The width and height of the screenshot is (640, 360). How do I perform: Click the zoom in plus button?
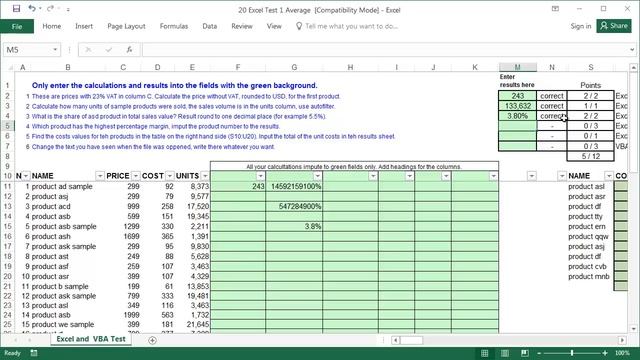tap(605, 353)
